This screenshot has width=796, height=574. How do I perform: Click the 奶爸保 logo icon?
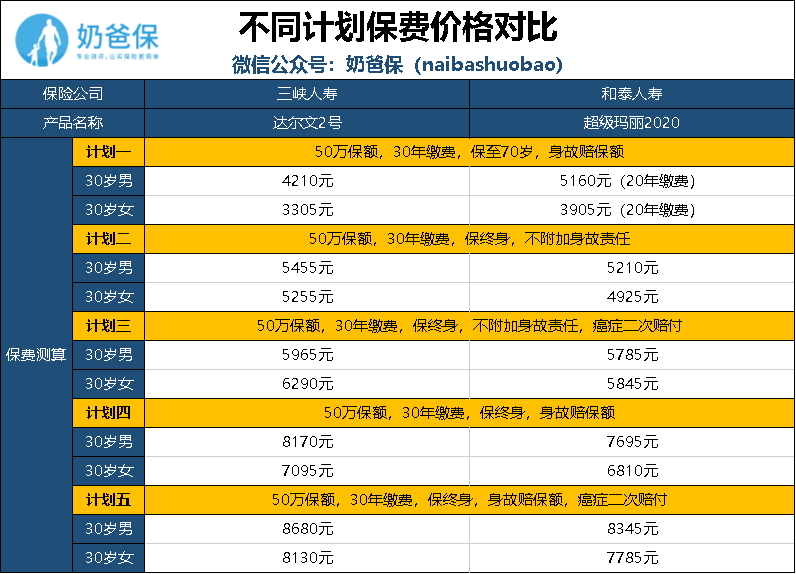coord(42,40)
